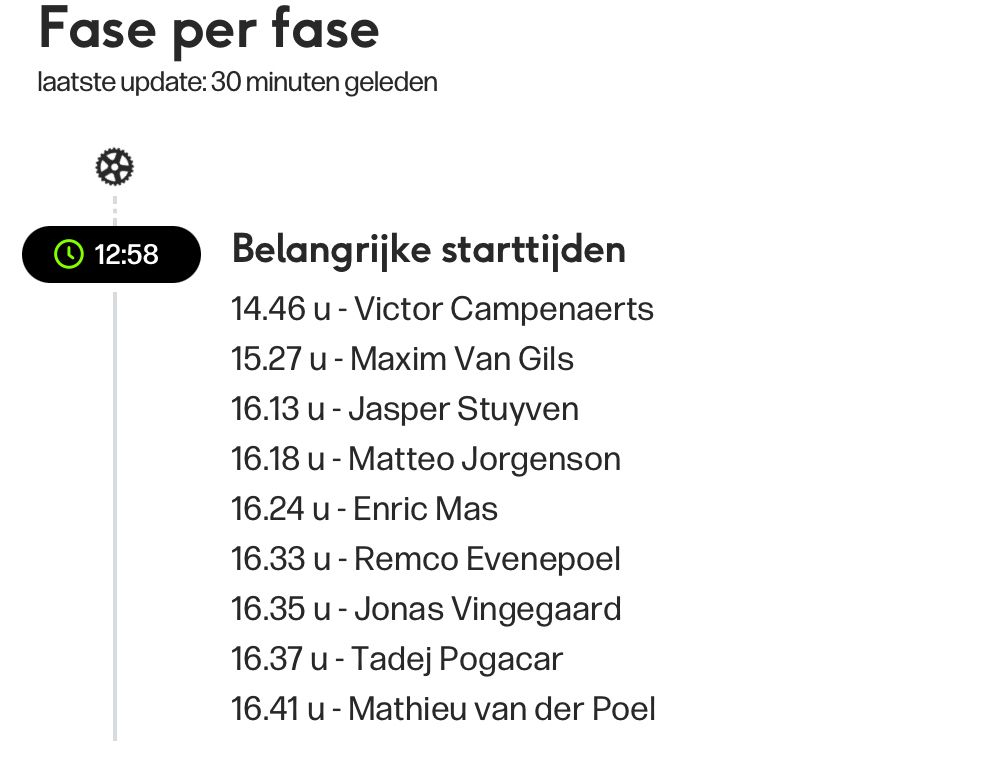
Task: Select the Jonas Vingegaard line
Action: click(426, 609)
